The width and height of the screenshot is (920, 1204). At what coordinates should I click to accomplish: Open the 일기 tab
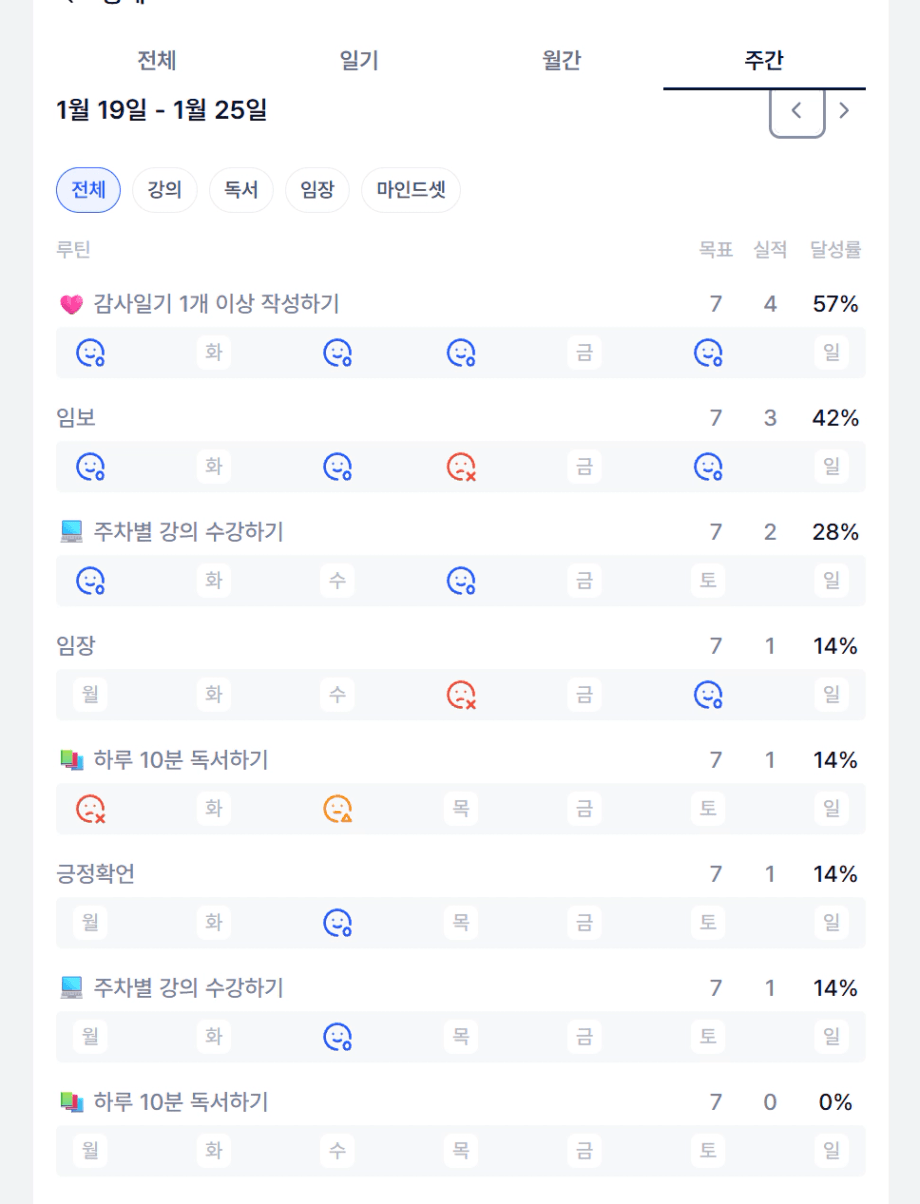pos(359,61)
